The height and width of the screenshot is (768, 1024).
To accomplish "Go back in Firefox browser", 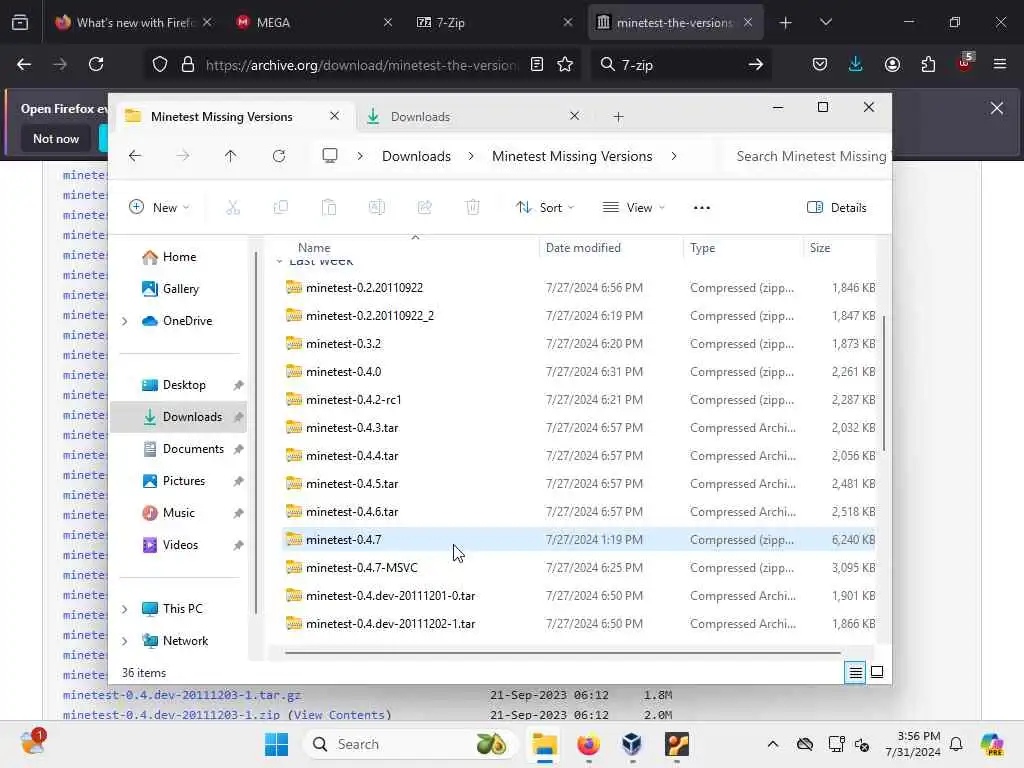I will [x=24, y=64].
